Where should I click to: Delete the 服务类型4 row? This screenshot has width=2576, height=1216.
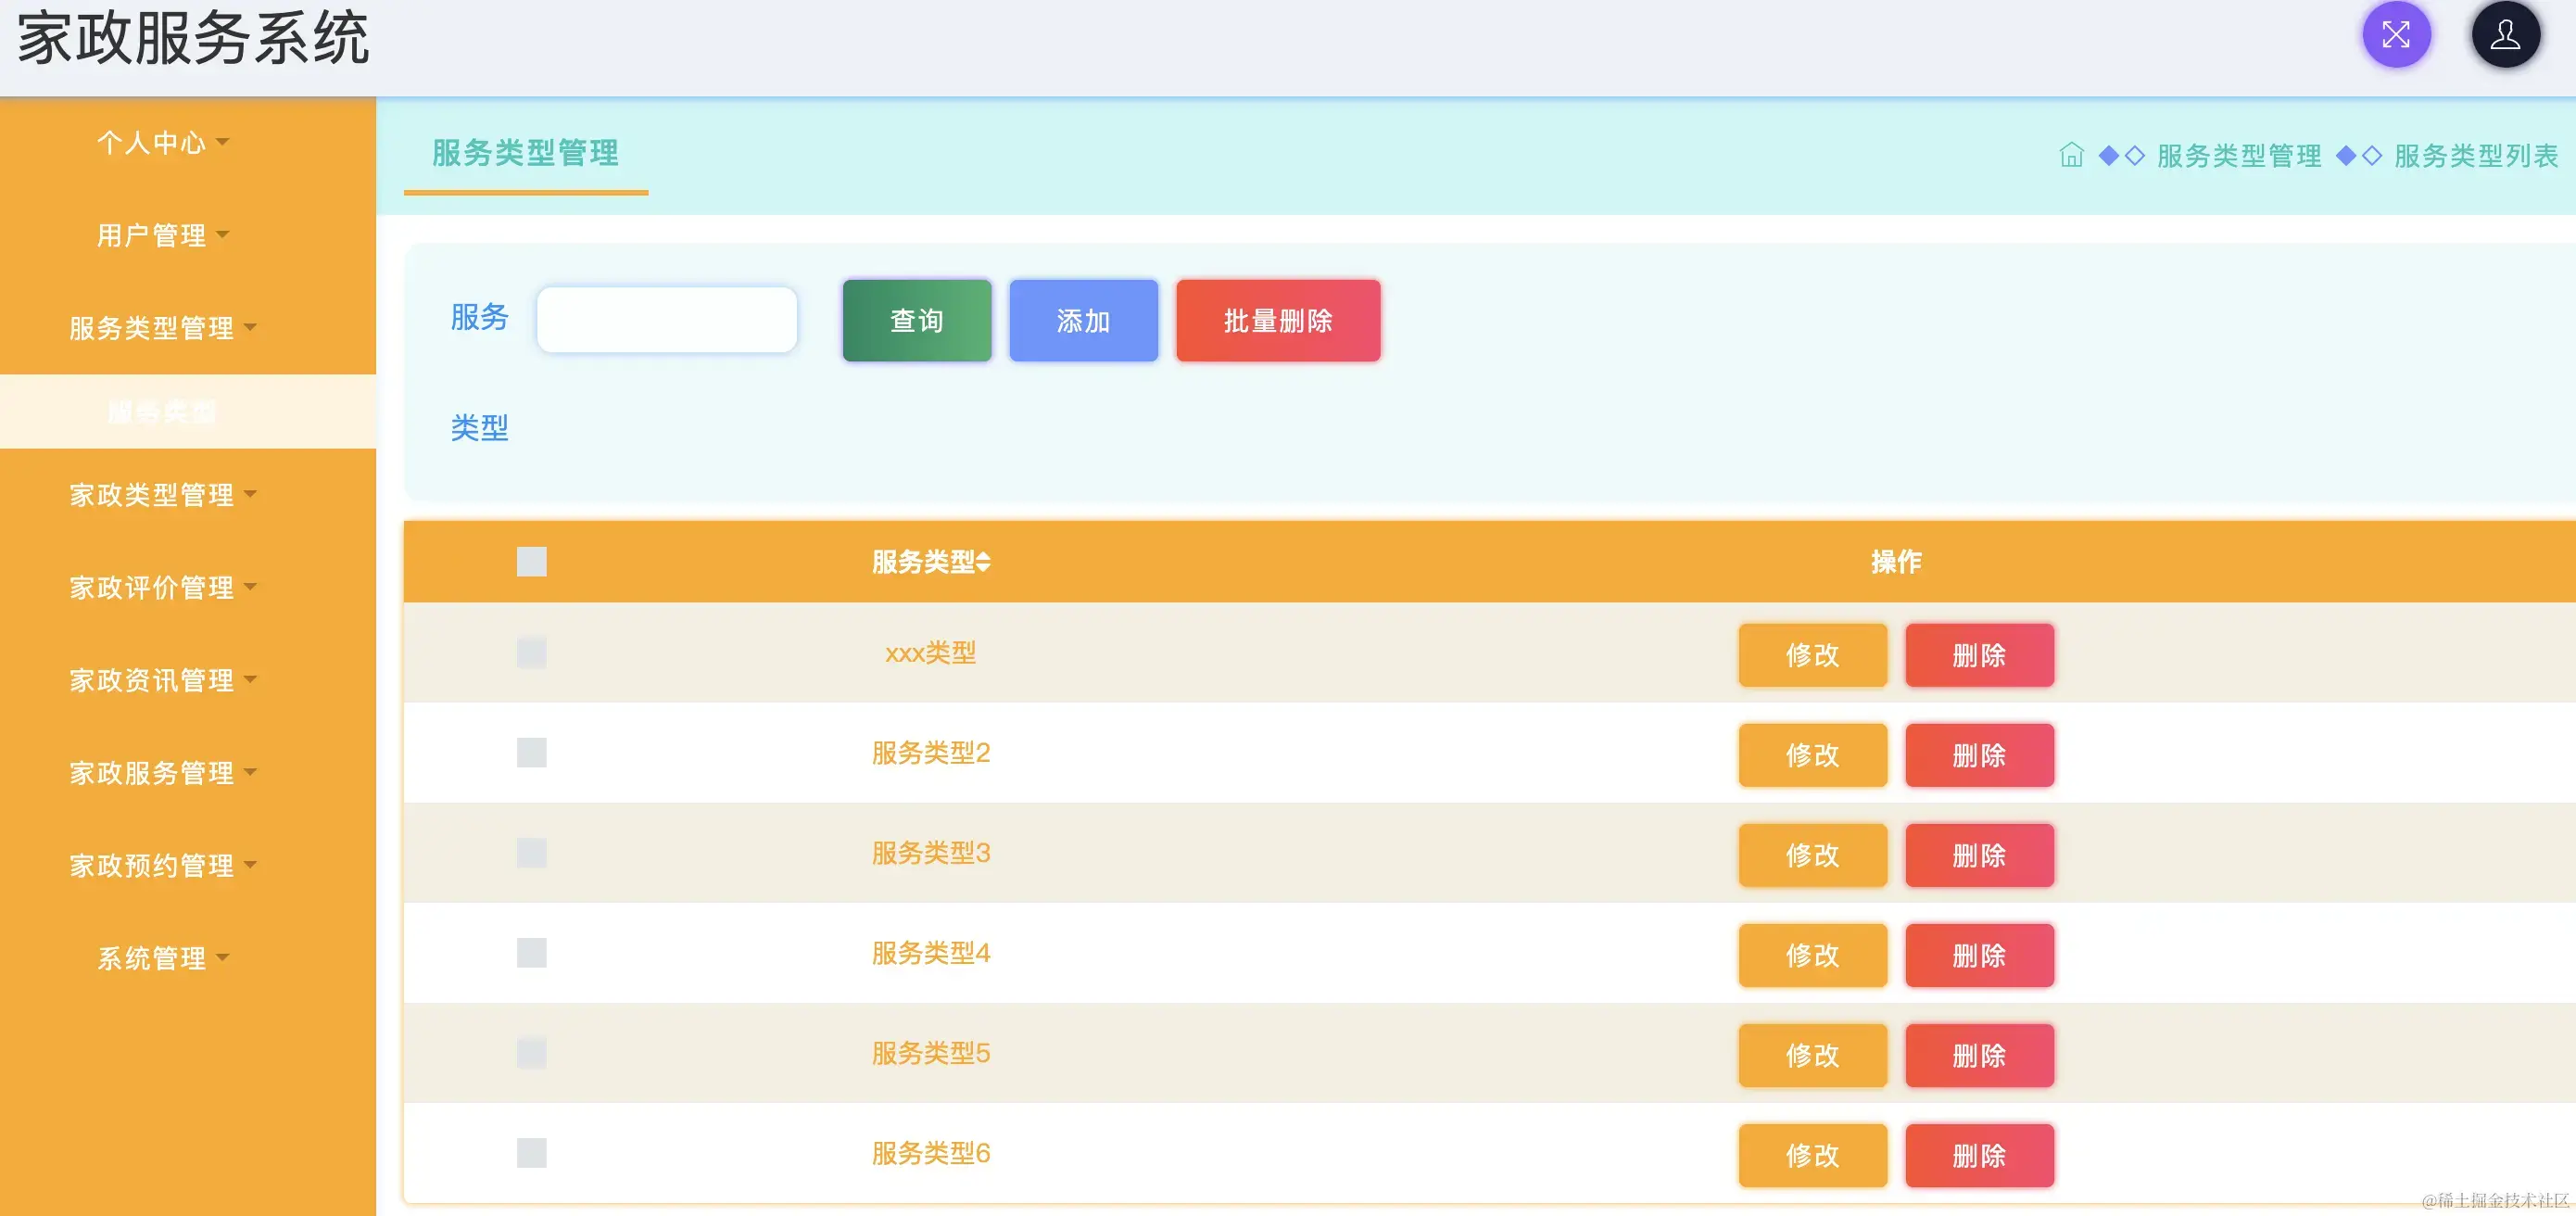[1978, 955]
